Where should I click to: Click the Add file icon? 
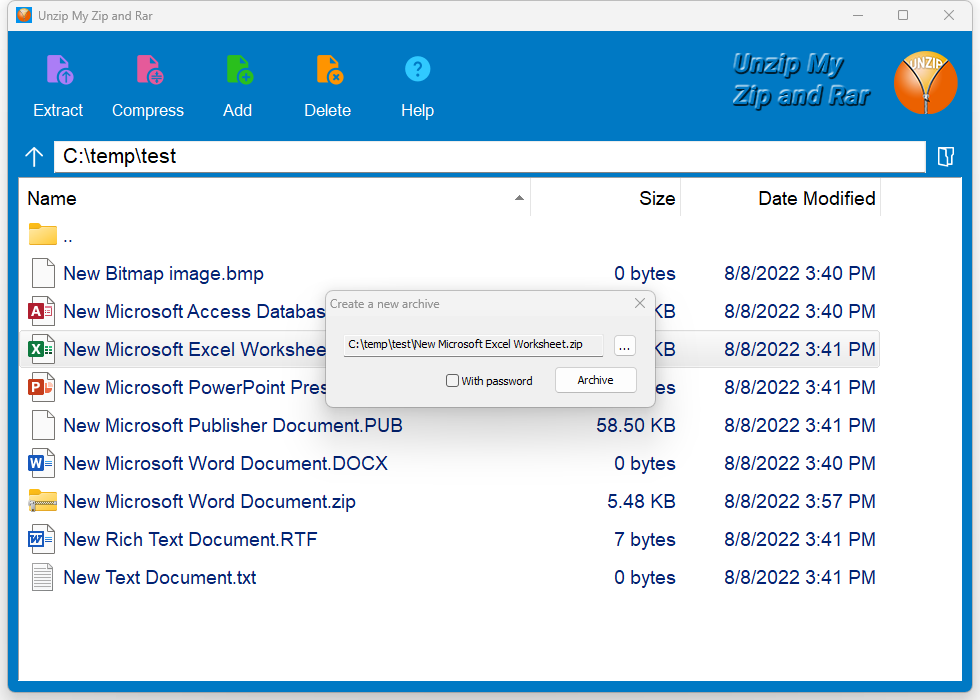tap(239, 69)
